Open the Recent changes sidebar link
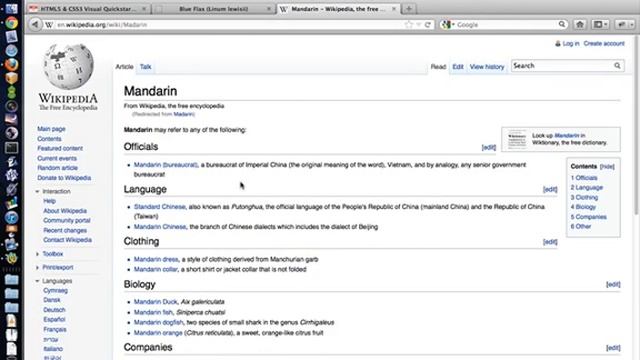 (x=65, y=230)
